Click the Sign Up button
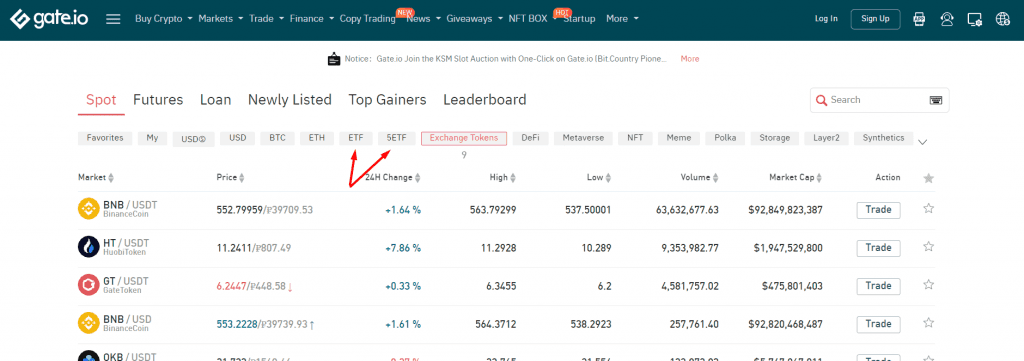Screen dimensions: 1024x361 [x=875, y=19]
